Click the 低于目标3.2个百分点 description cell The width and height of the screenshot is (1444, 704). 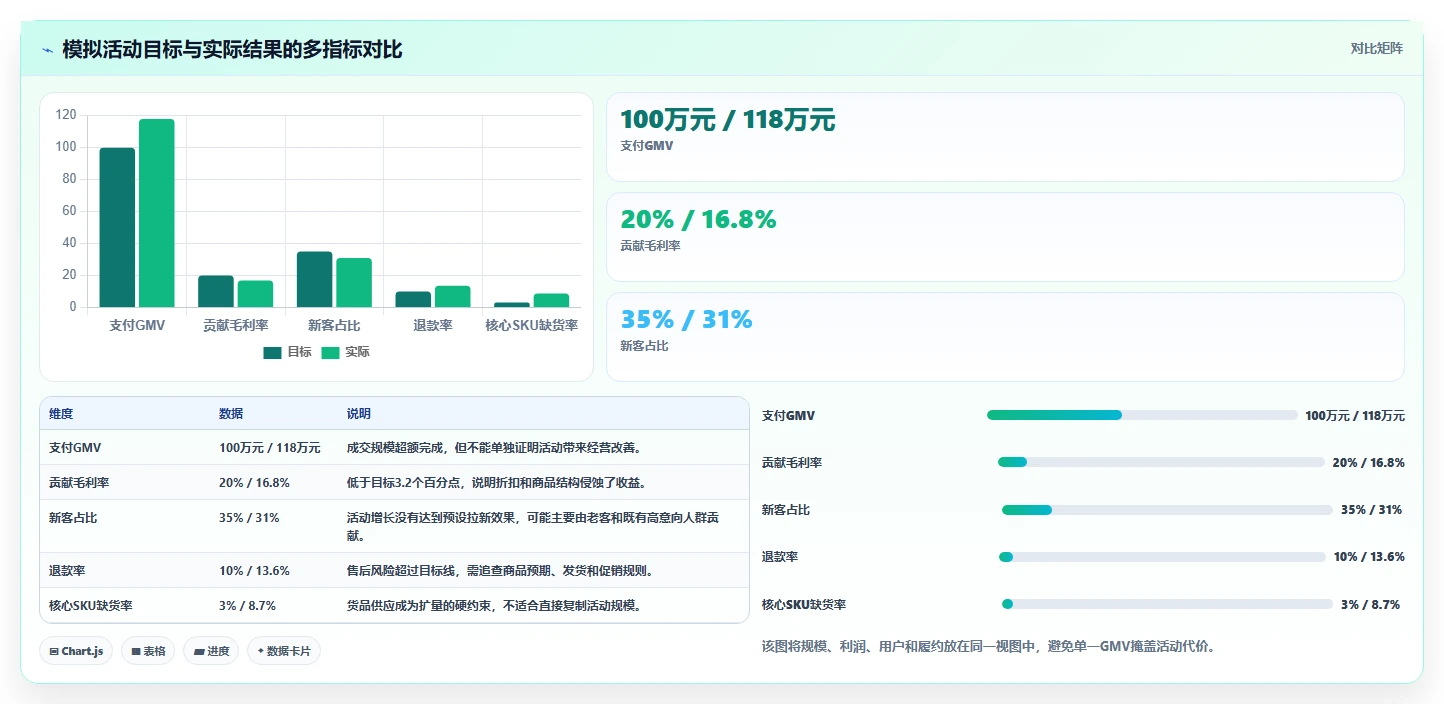click(543, 482)
